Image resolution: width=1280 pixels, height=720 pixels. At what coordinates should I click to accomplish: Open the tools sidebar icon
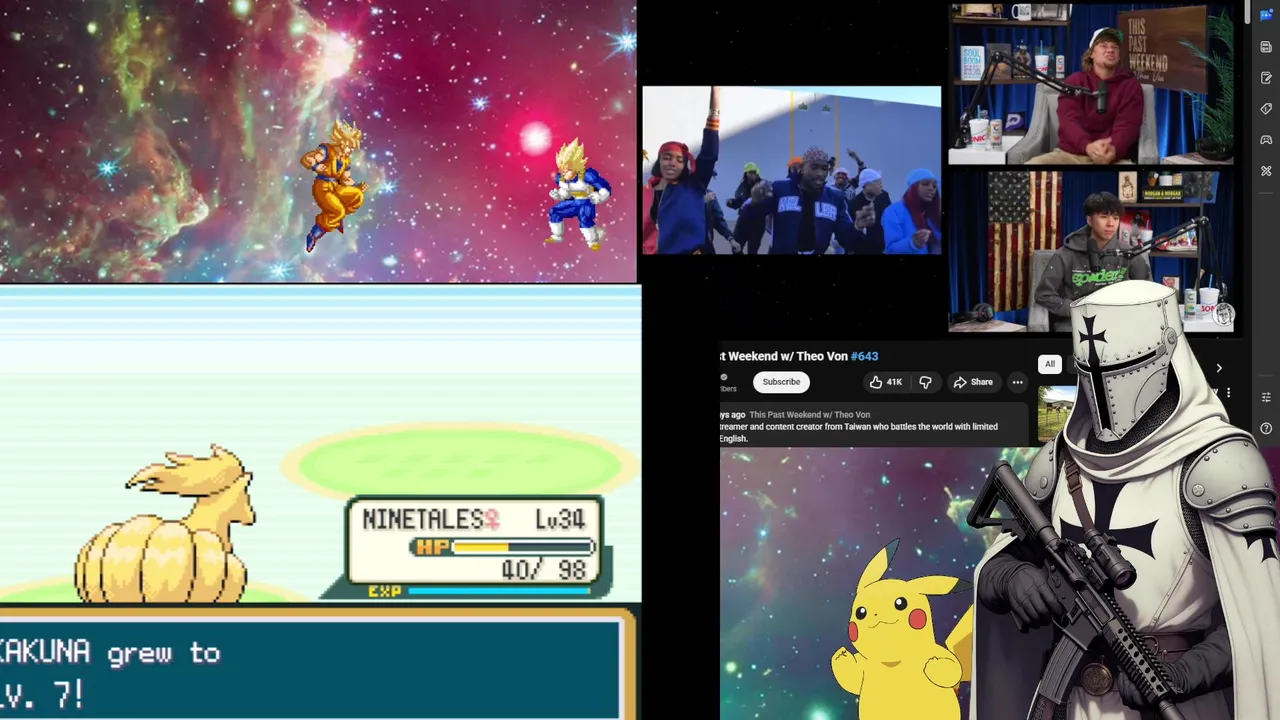(1266, 171)
